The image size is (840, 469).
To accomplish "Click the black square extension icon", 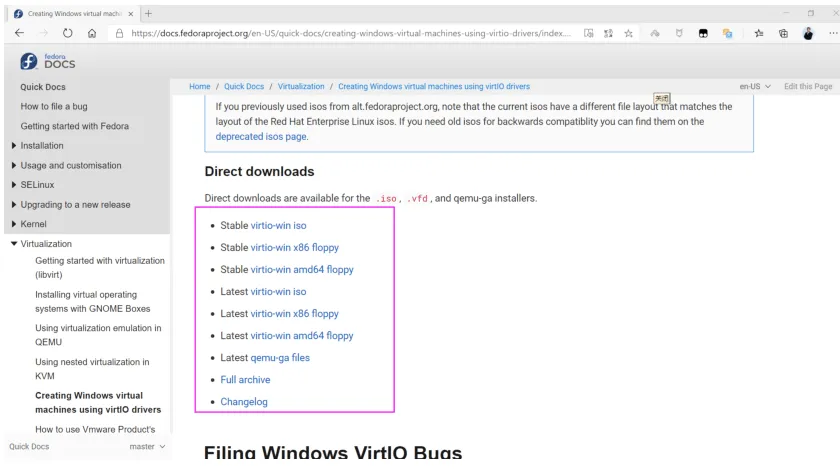I will (703, 33).
